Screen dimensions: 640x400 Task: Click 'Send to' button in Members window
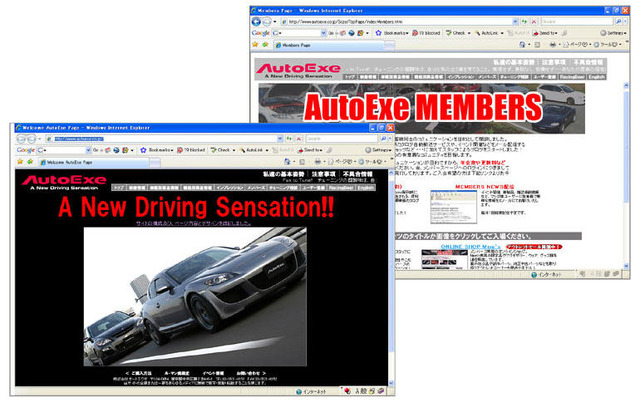pyautogui.click(x=544, y=33)
